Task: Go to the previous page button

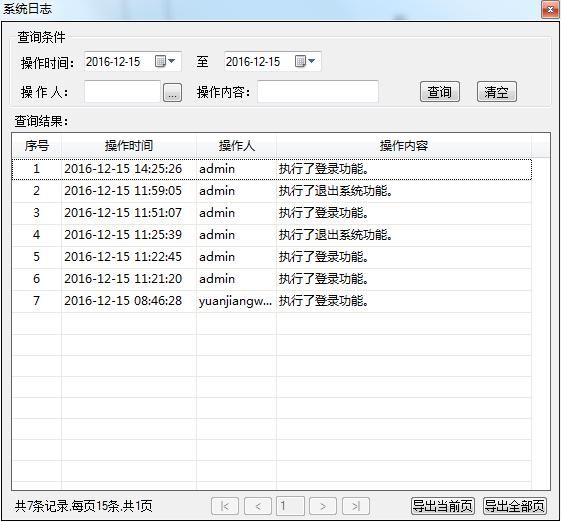Action: [x=258, y=506]
